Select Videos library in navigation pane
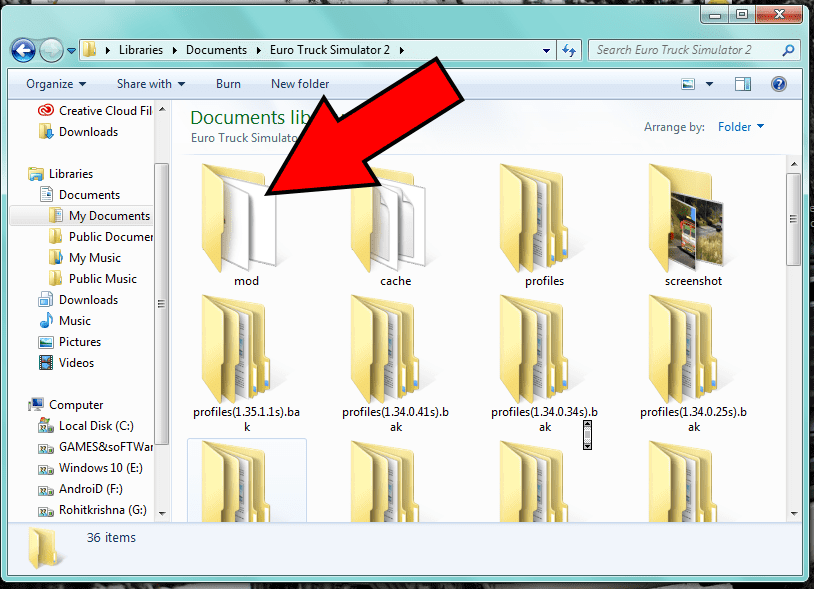 click(66, 363)
